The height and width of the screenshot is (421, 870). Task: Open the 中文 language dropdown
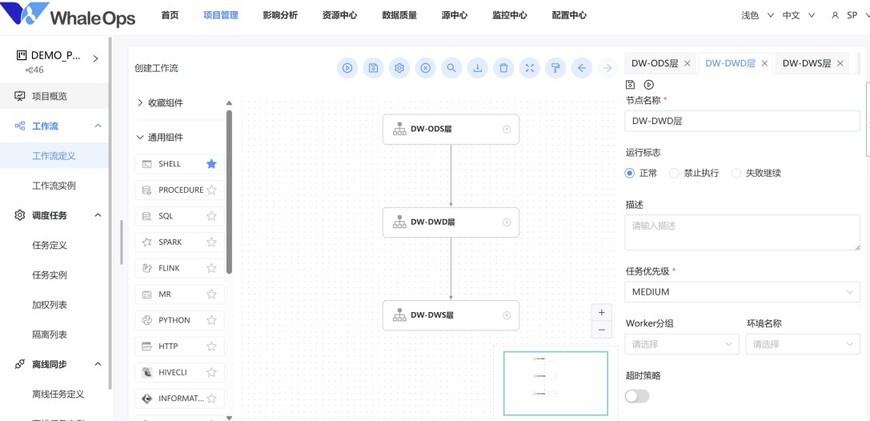pos(799,16)
